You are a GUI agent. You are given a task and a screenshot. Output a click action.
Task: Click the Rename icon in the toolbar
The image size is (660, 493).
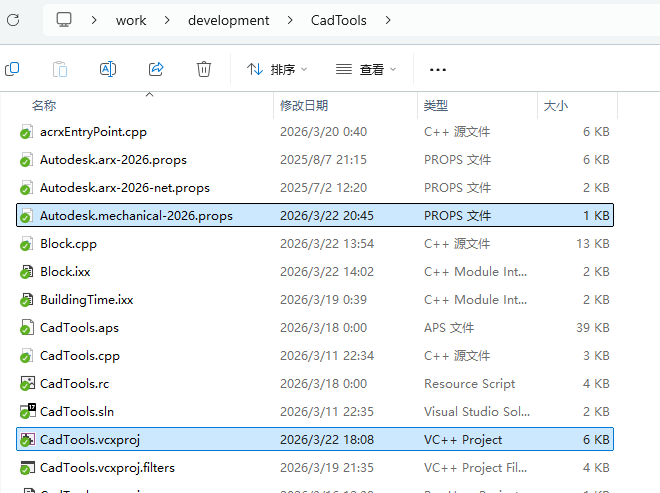coord(108,69)
